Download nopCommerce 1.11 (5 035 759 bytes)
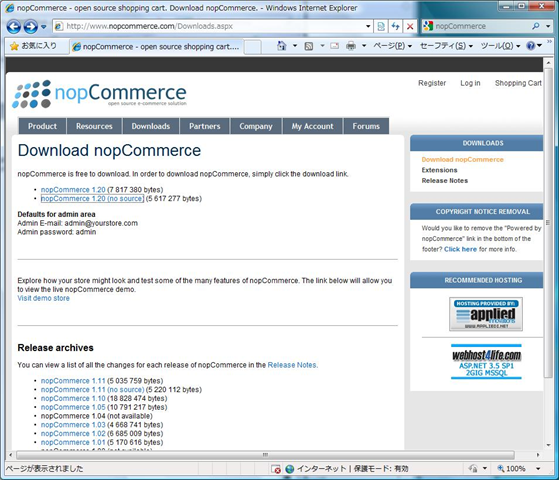The width and height of the screenshot is (559, 480). pyautogui.click(x=73, y=381)
